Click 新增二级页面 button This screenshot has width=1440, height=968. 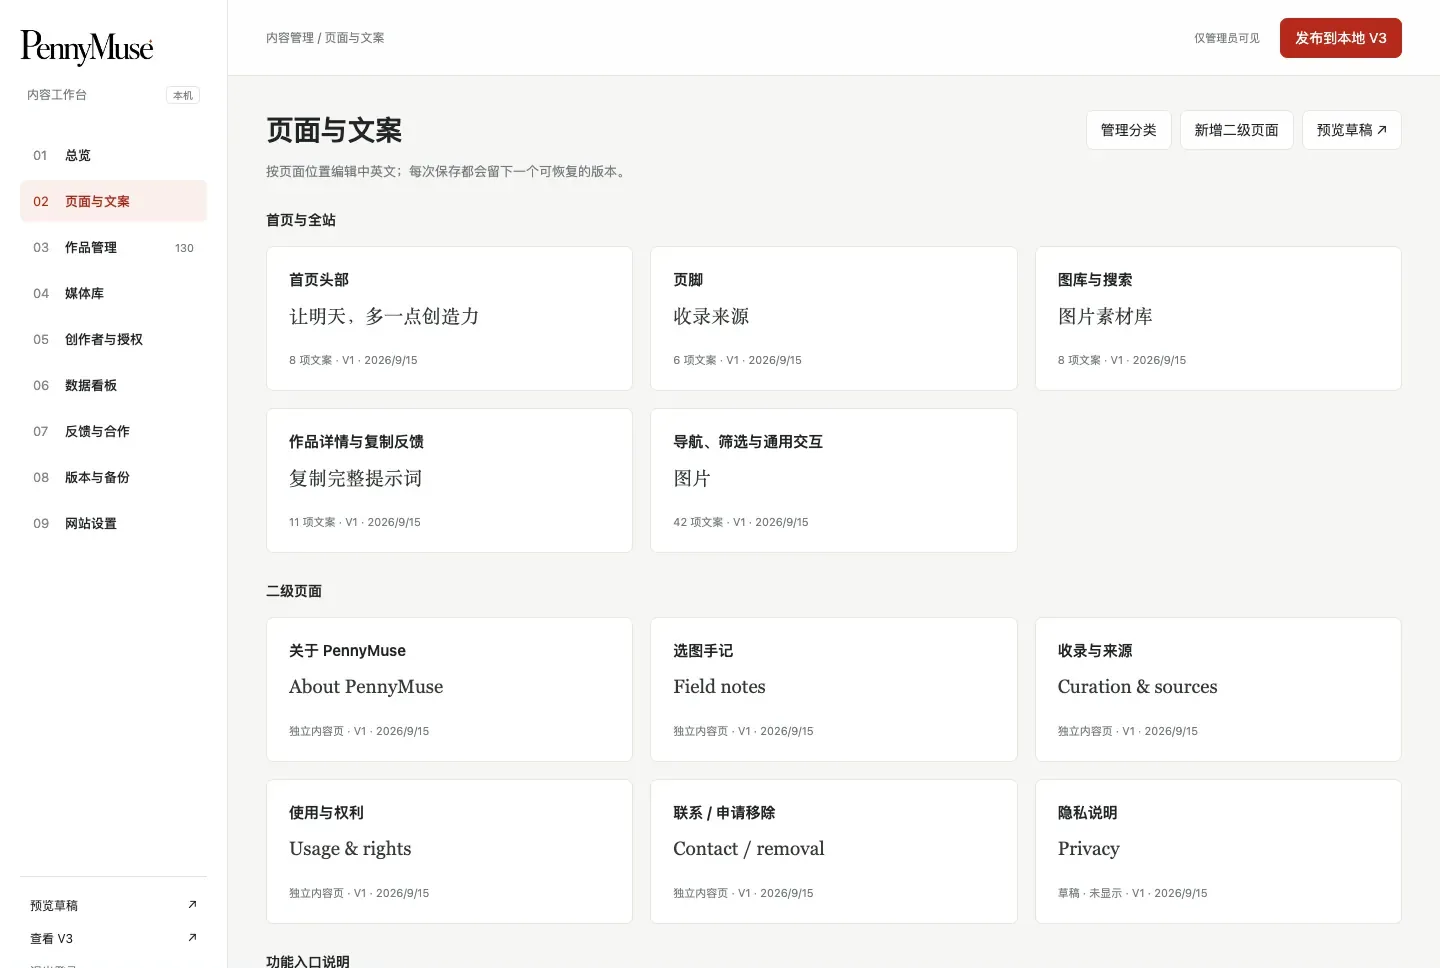point(1236,130)
